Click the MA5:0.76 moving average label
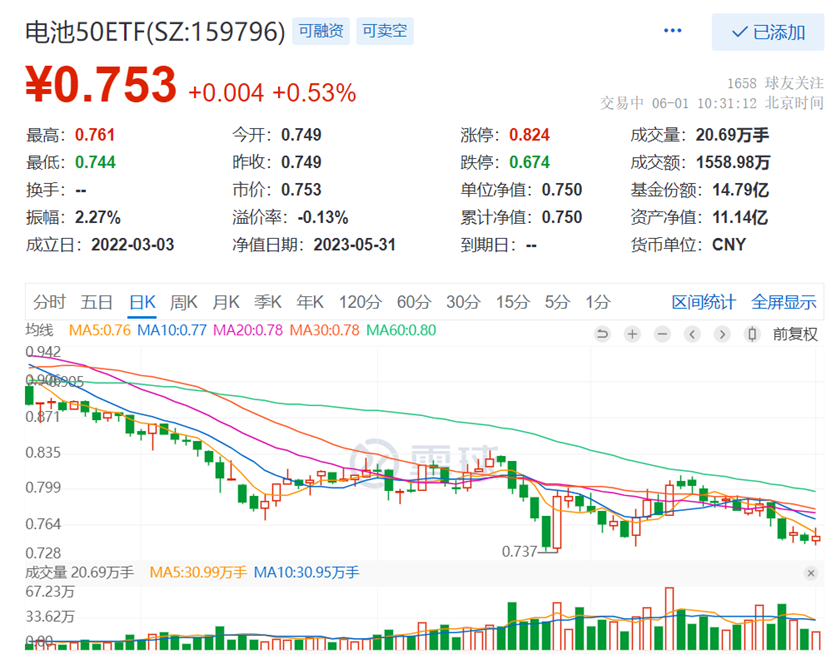Image resolution: width=831 pixels, height=654 pixels. 100,330
